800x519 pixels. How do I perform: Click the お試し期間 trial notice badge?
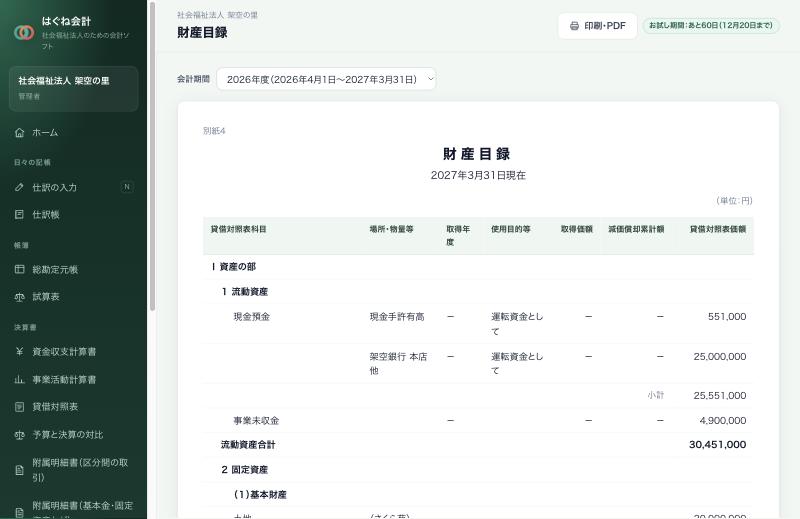[711, 26]
